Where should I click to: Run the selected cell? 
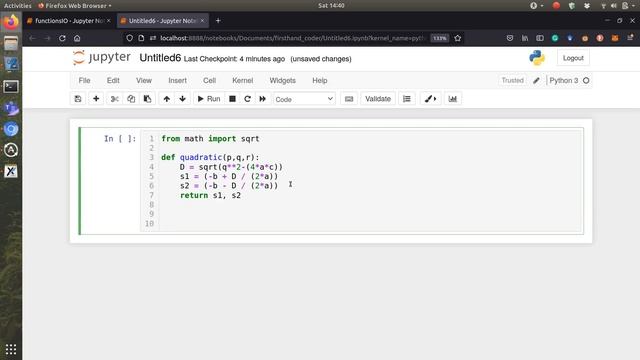(209, 99)
